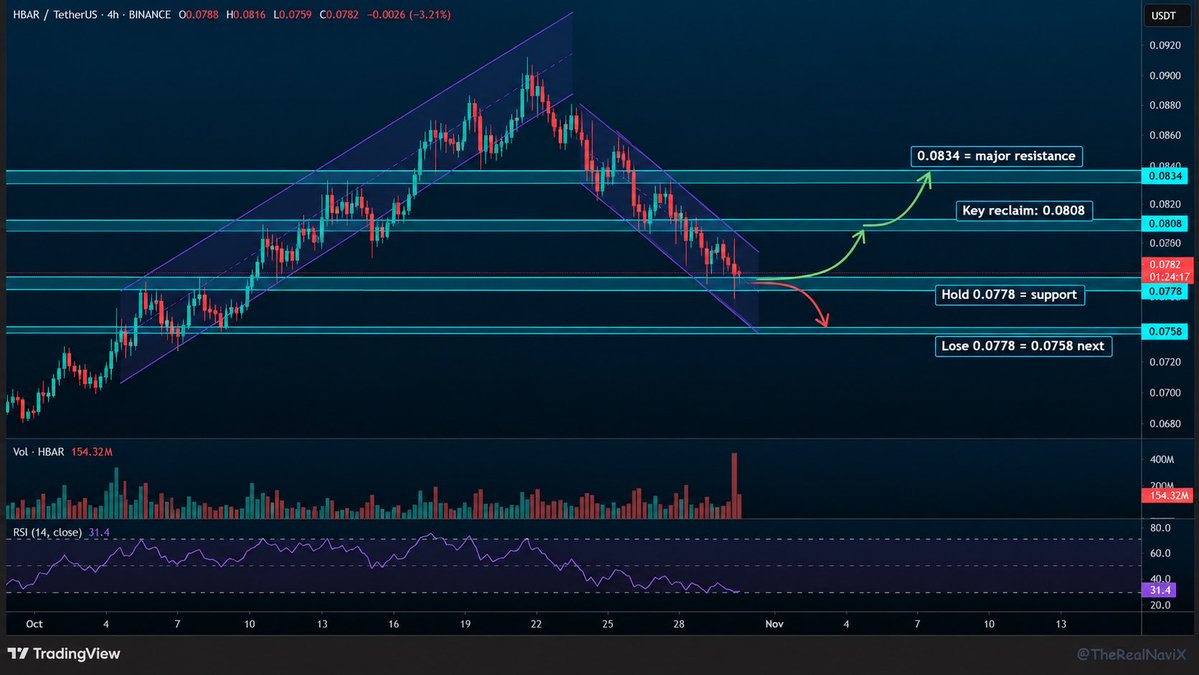Click the HBAR / TetherUS symbol title

(55, 15)
